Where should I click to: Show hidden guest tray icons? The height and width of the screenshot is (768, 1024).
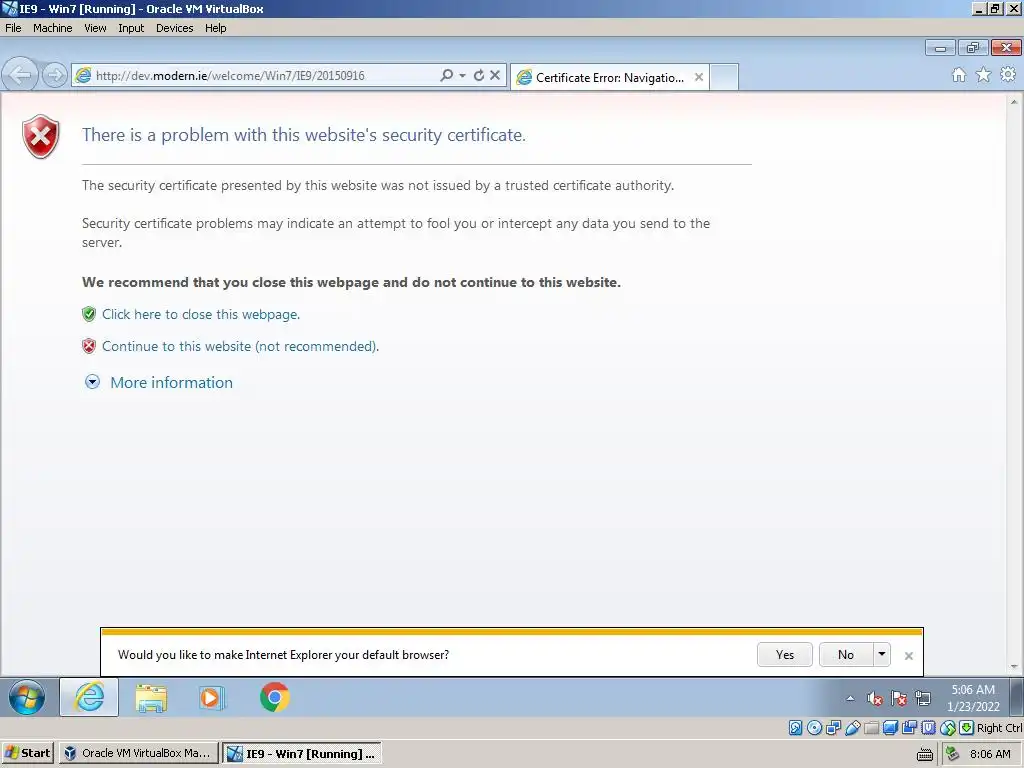coord(850,699)
